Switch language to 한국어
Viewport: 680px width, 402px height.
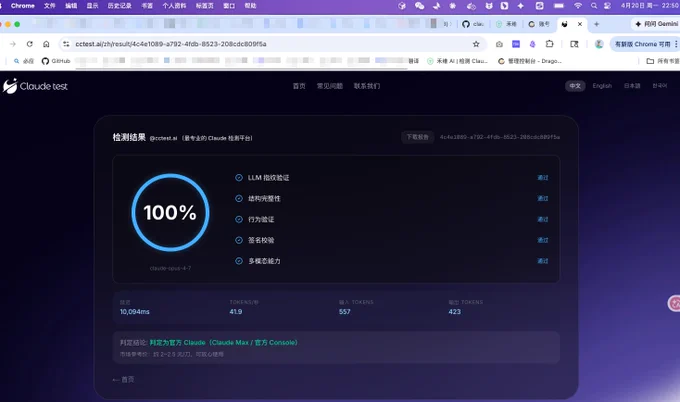660,86
